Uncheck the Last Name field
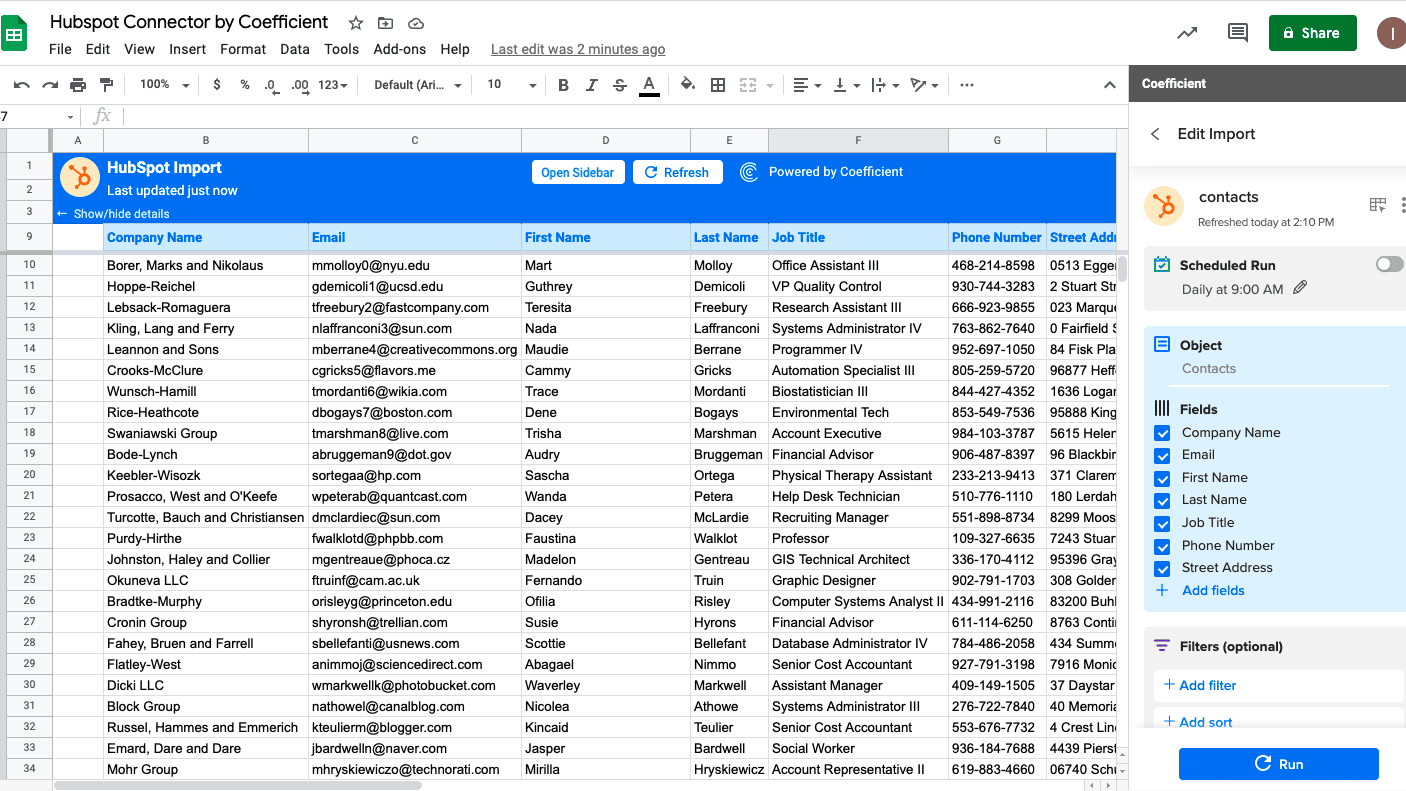 (1162, 500)
